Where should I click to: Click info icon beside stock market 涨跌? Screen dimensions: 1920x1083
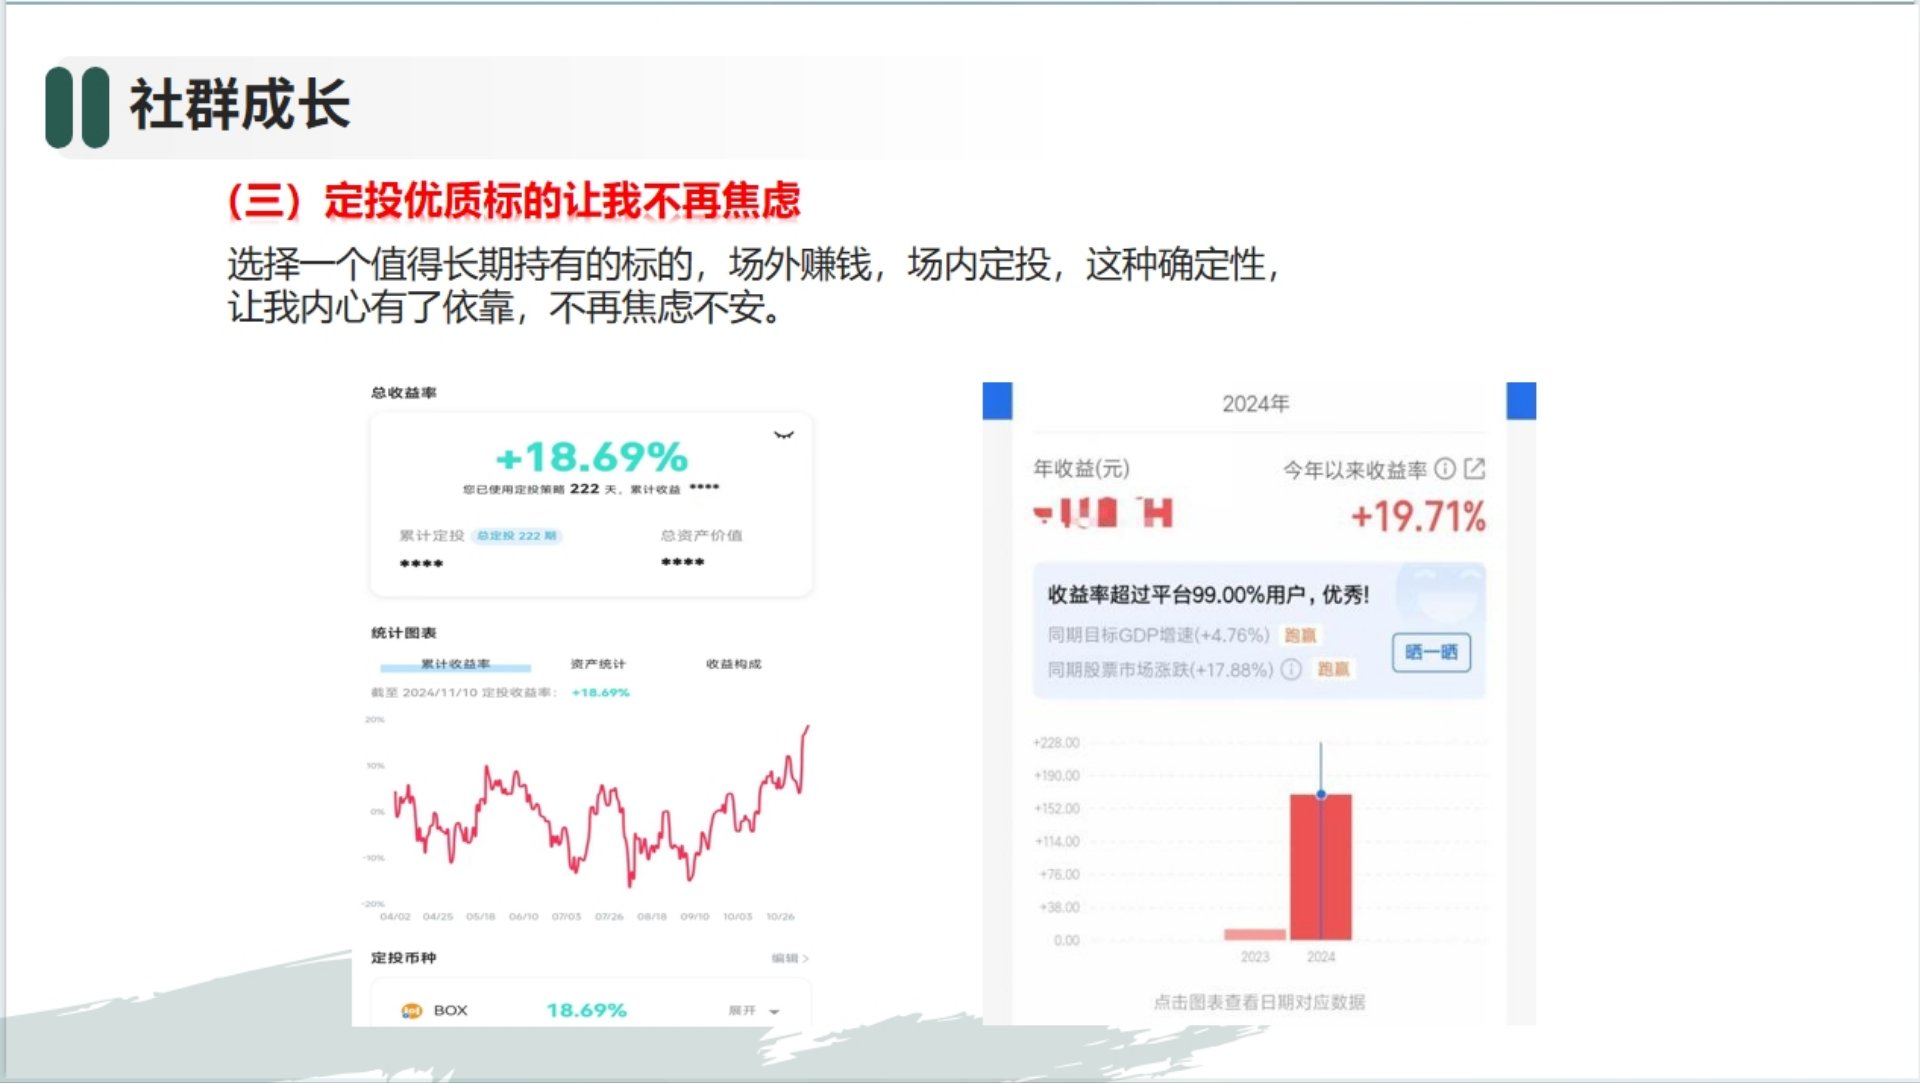tap(1291, 669)
